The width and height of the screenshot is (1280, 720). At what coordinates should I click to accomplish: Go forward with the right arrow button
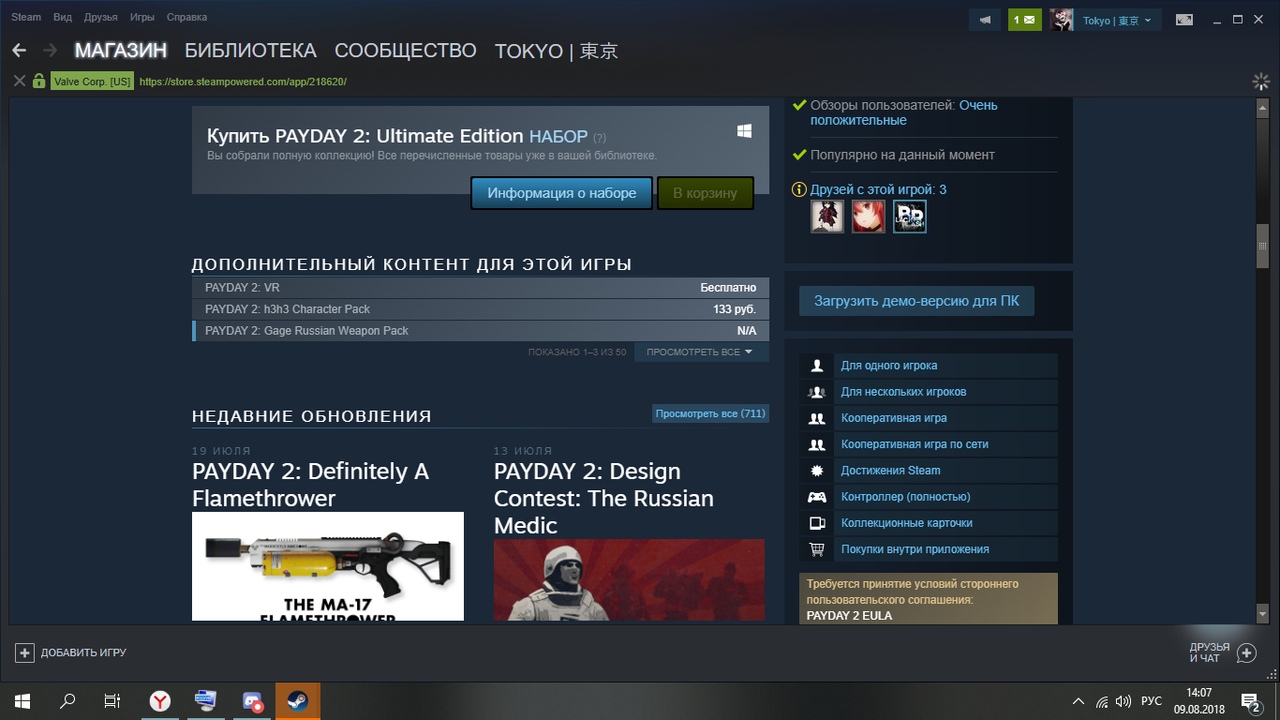(x=49, y=50)
